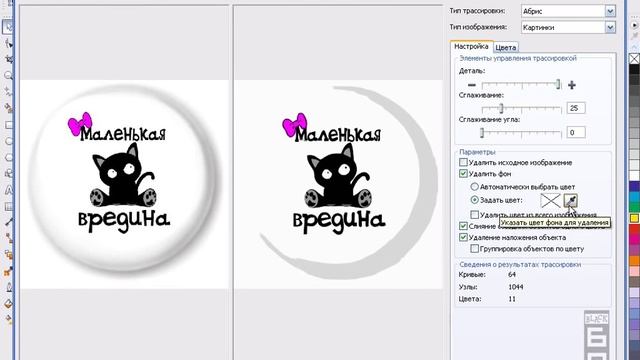
Task: Select the Smart Fill tool
Action: 8,108
